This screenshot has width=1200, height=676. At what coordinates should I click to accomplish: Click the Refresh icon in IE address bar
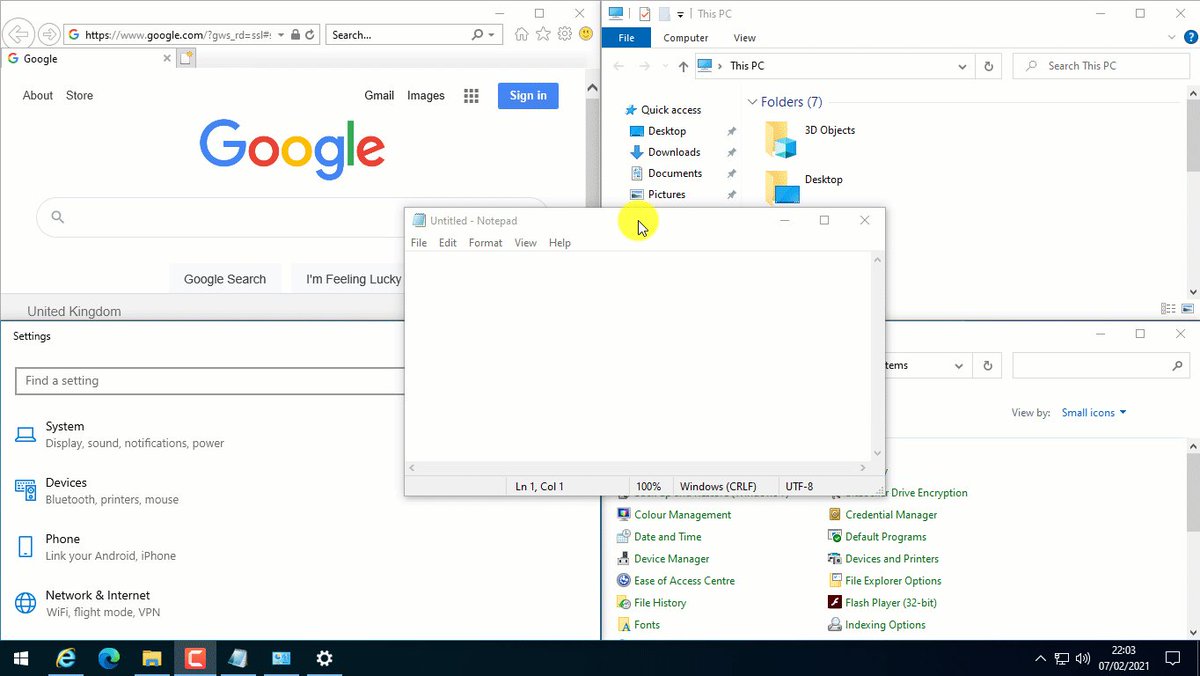tap(310, 35)
